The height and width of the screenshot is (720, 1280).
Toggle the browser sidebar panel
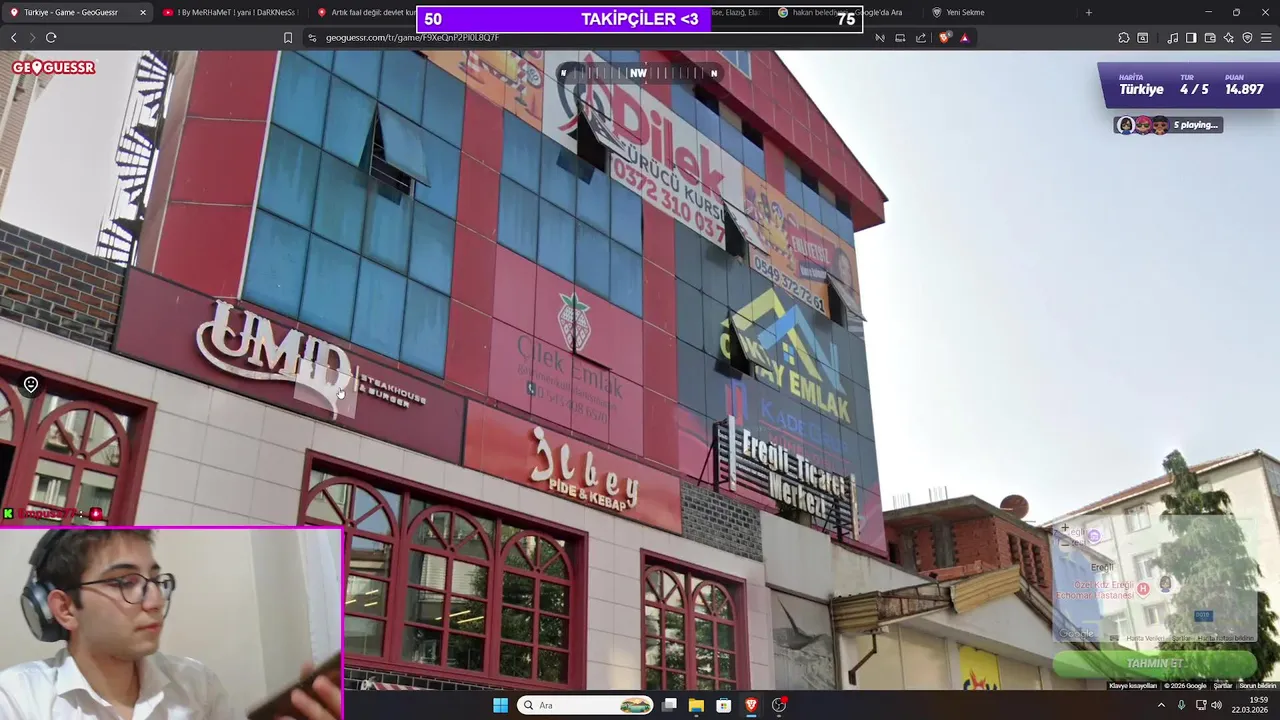coord(1191,37)
